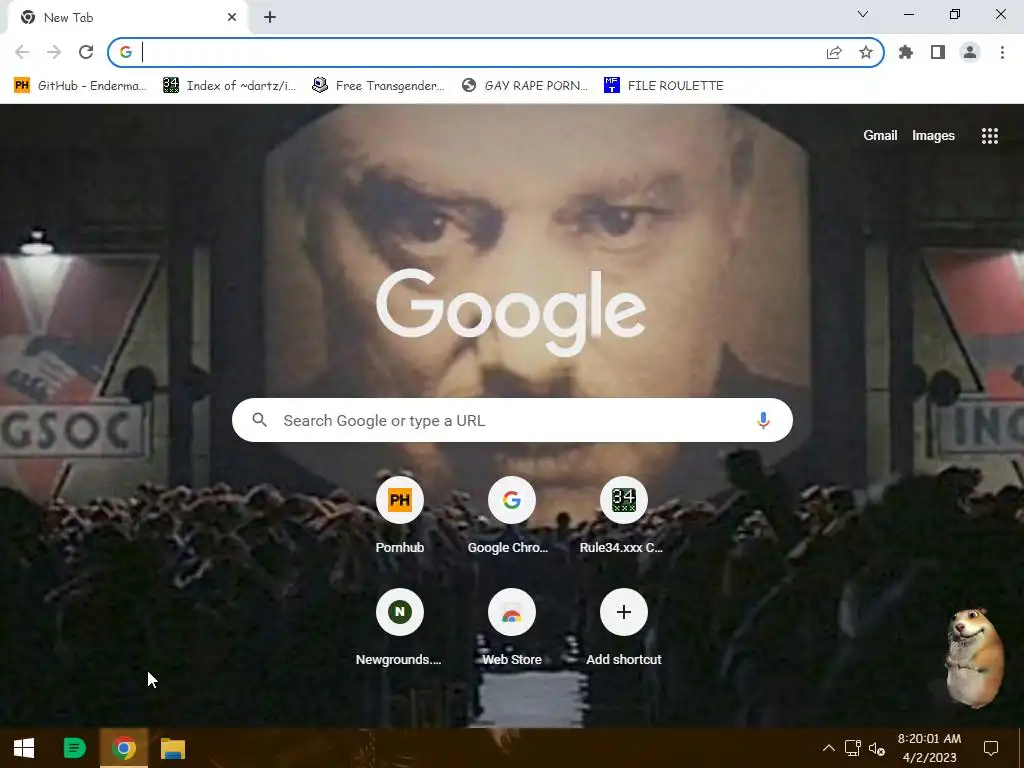Screen dimensions: 1024x768
Task: Click the Add shortcut button
Action: click(x=624, y=628)
